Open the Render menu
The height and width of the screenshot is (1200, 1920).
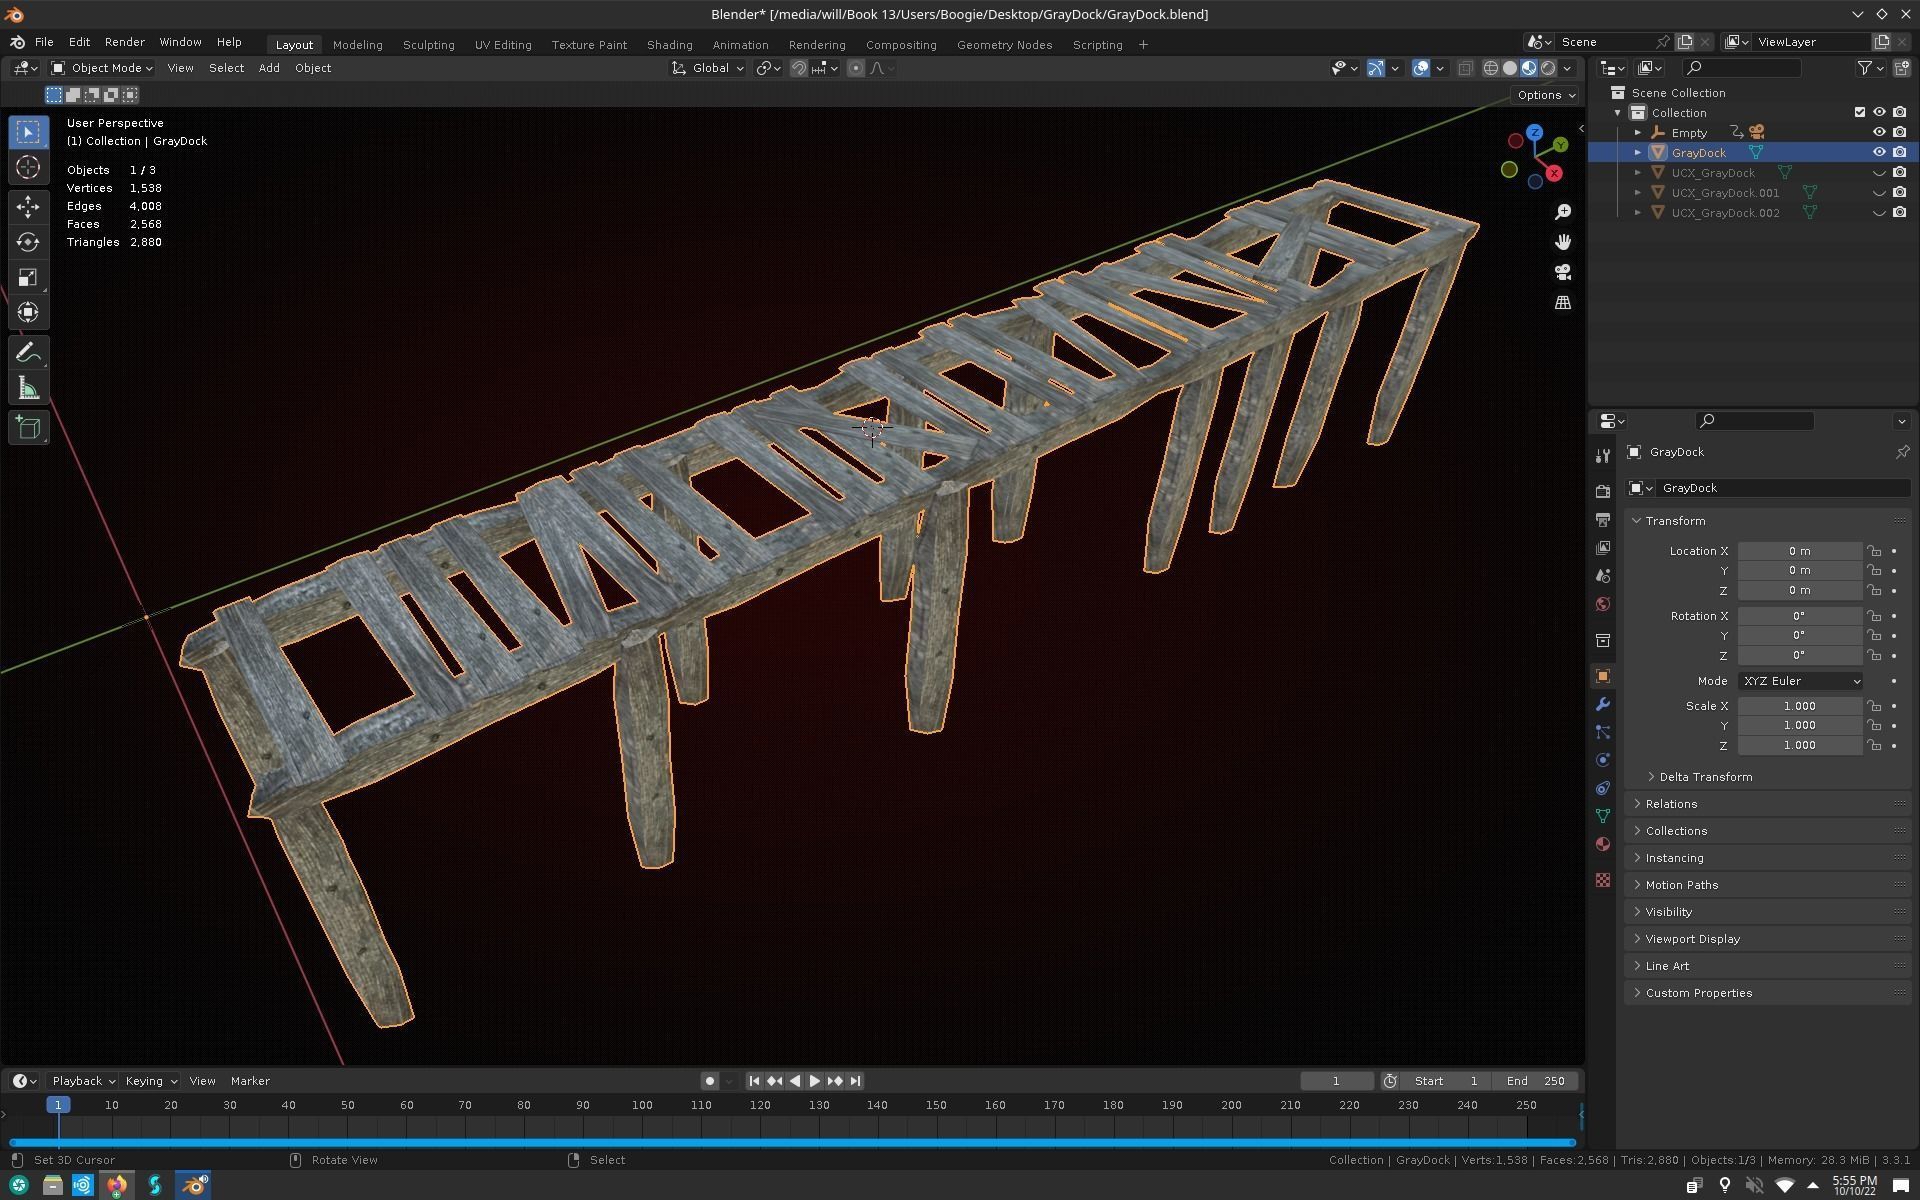tap(124, 42)
